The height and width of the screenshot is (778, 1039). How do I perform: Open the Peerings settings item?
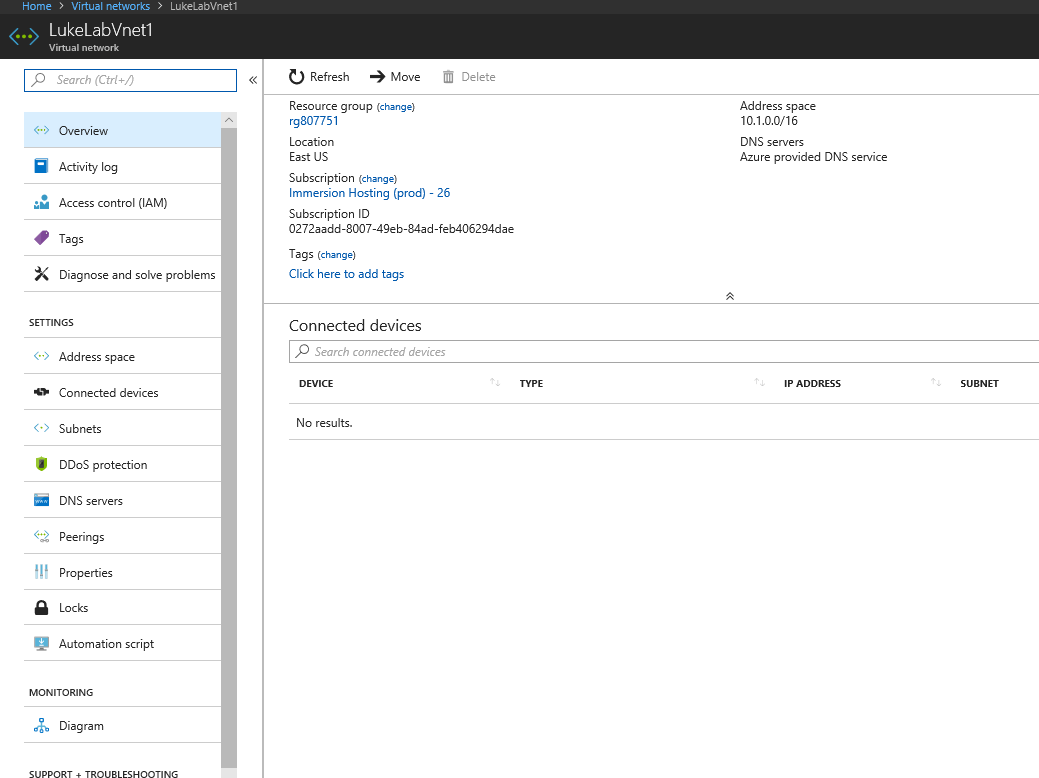pyautogui.click(x=123, y=536)
